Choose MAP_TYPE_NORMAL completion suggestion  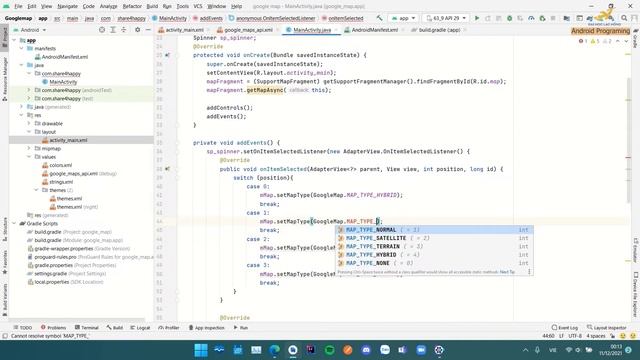(x=434, y=230)
